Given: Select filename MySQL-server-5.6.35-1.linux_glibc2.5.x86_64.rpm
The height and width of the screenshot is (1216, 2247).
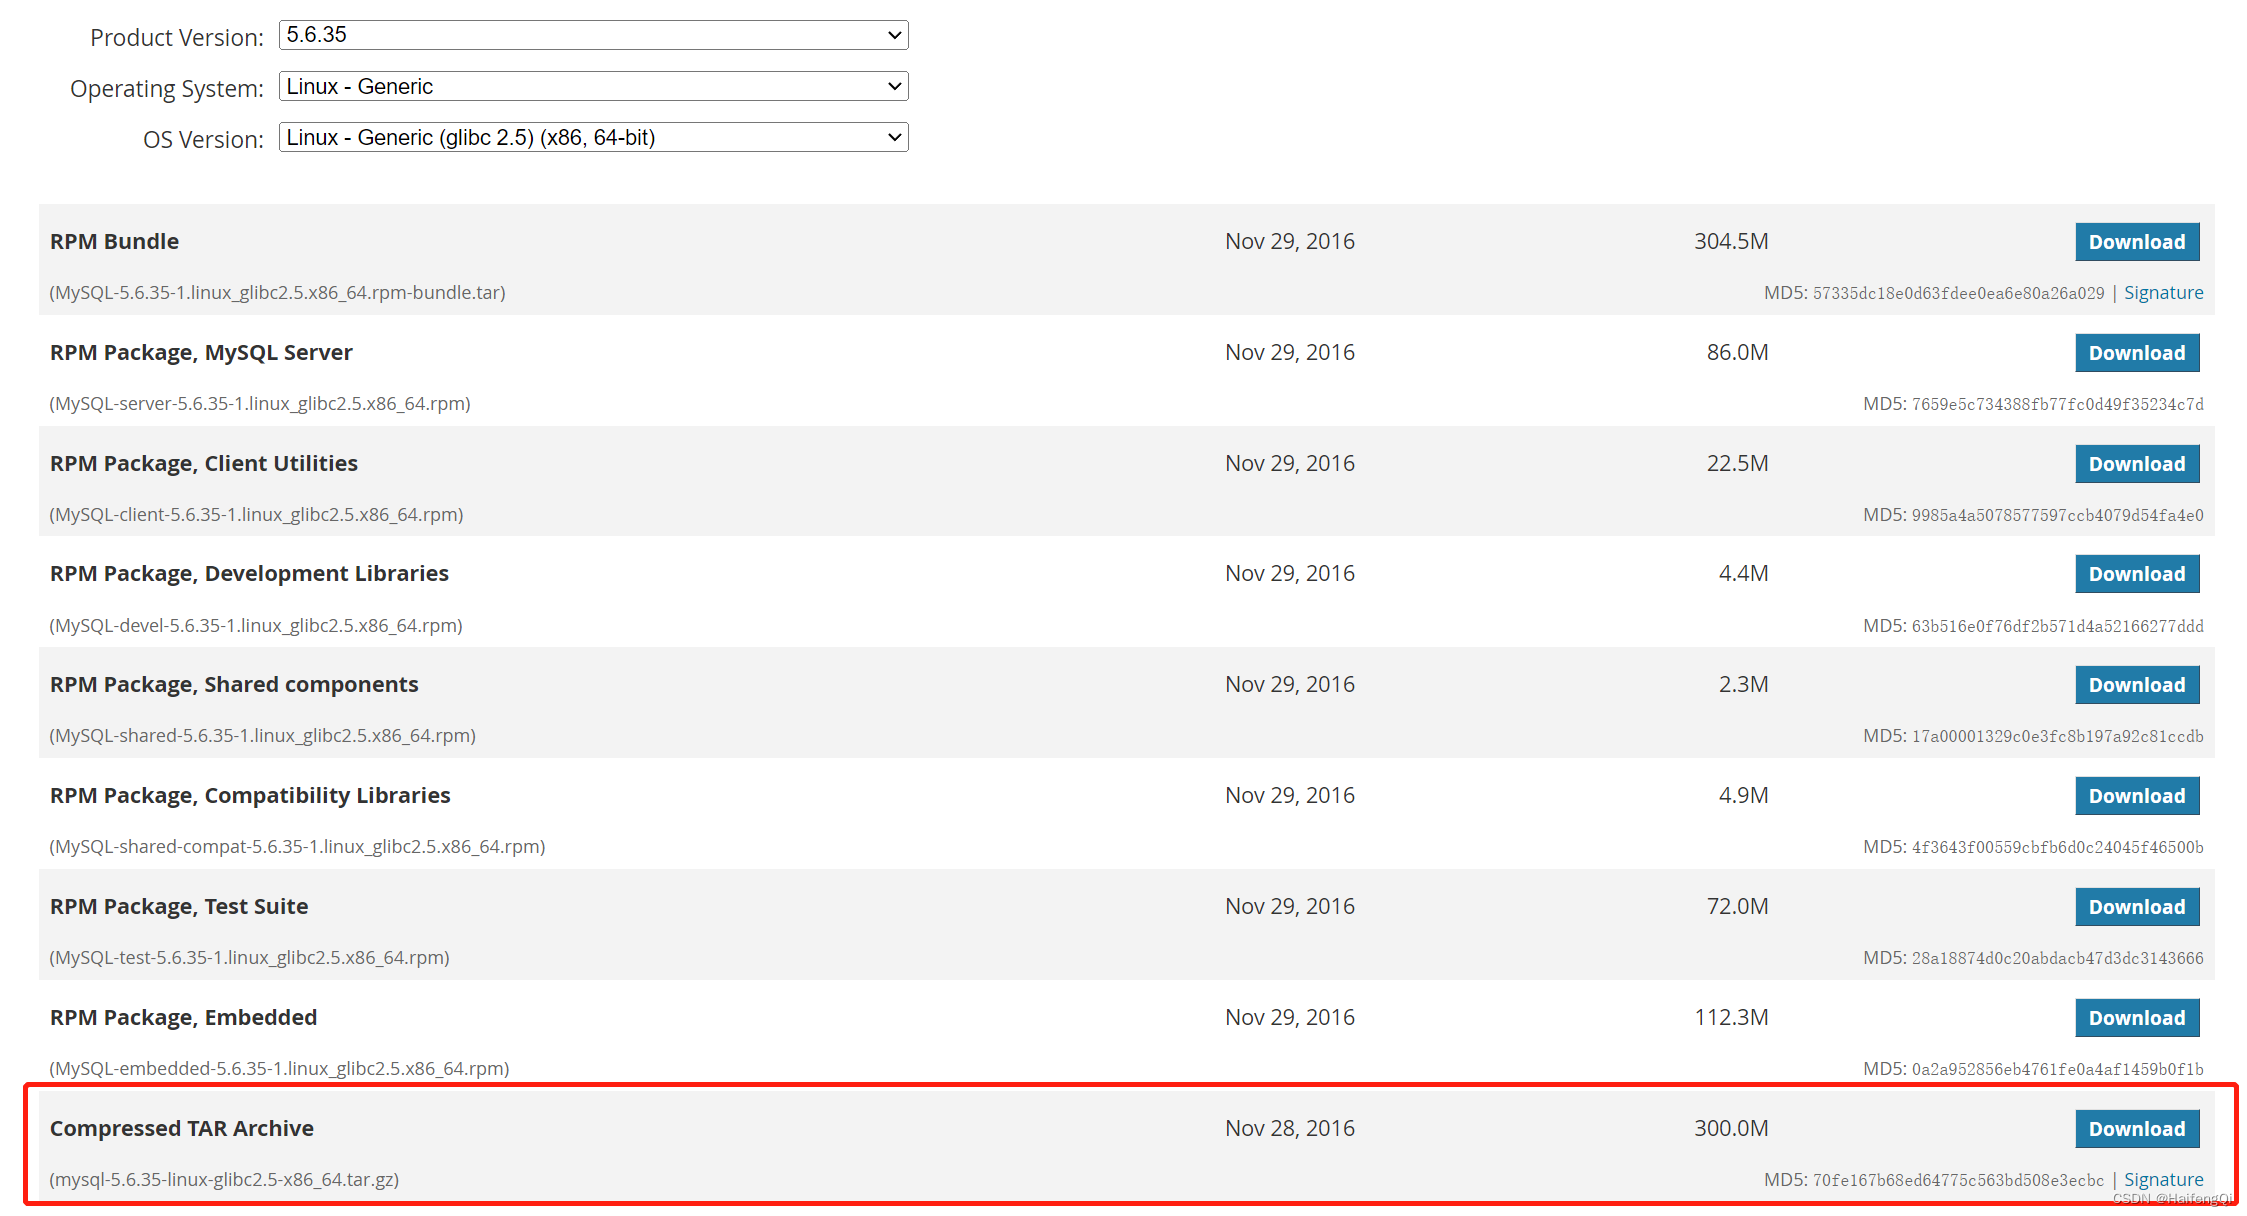Looking at the screenshot, I should 260,404.
